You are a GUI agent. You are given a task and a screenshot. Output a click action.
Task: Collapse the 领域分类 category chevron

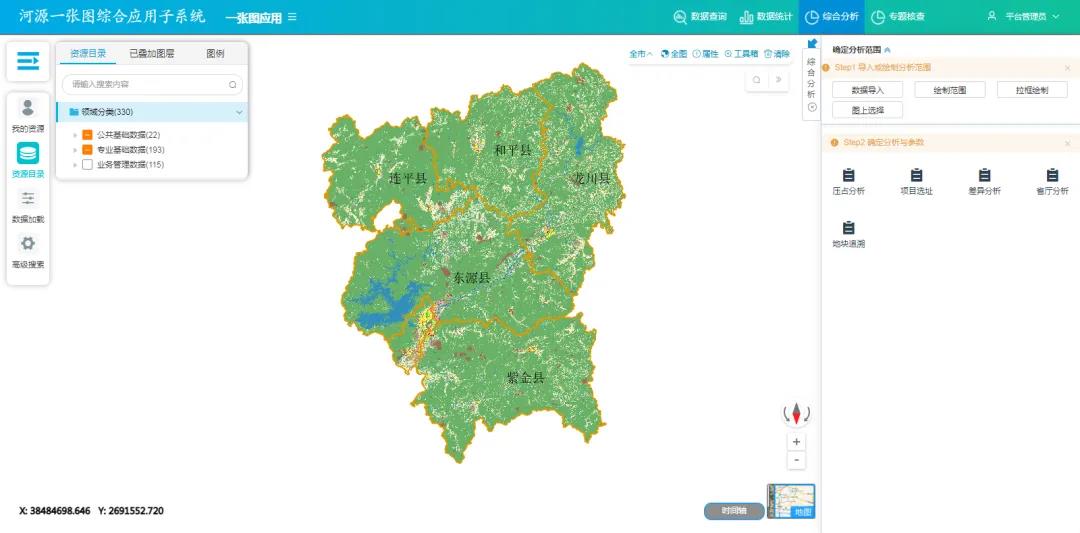[x=239, y=112]
